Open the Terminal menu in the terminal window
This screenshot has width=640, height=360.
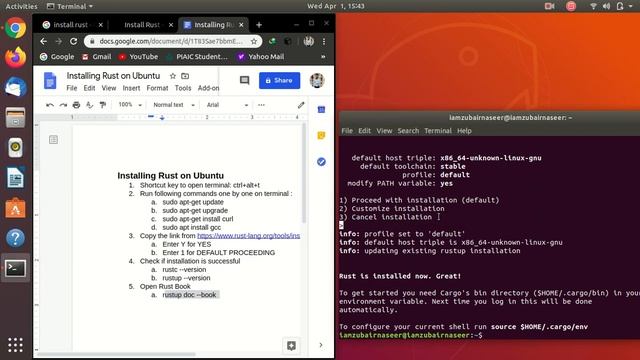click(x=438, y=131)
